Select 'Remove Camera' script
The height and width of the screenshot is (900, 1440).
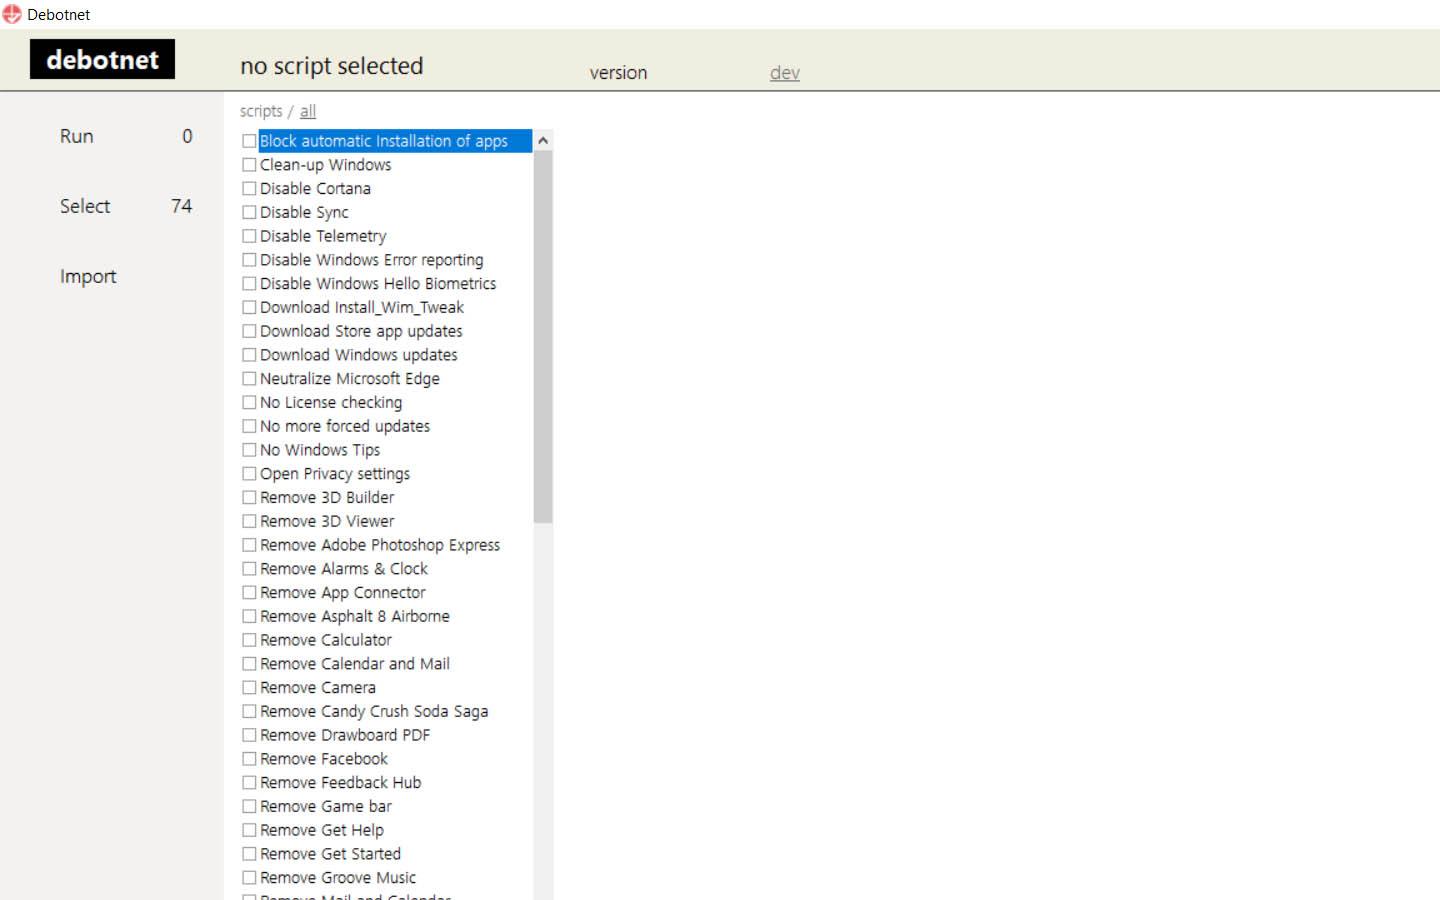(318, 688)
